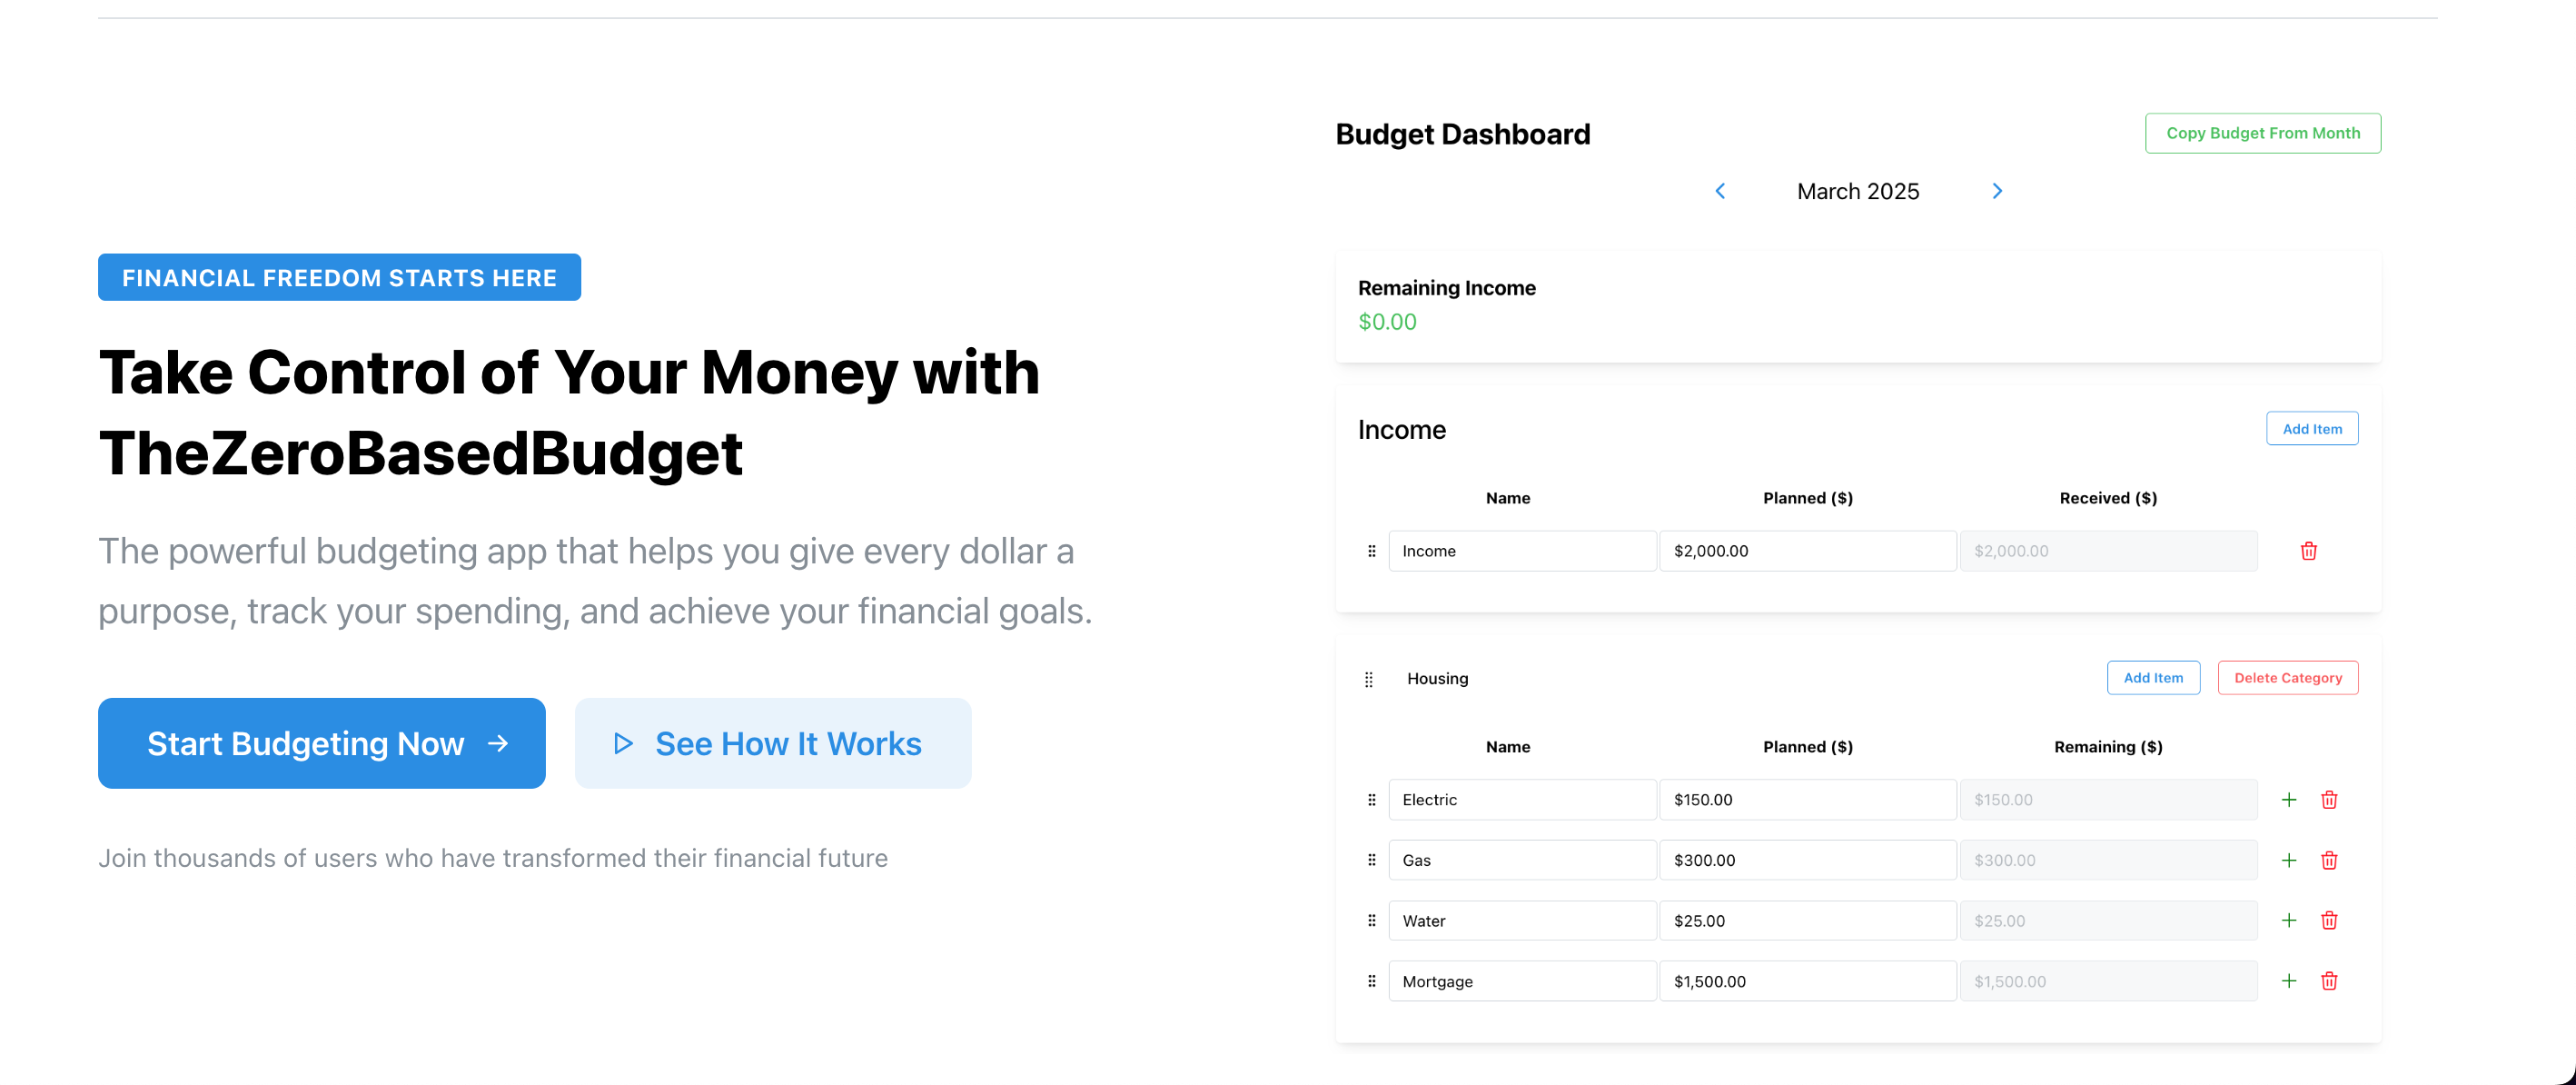
Task: Click the March 2025 month label
Action: pyautogui.click(x=1858, y=191)
